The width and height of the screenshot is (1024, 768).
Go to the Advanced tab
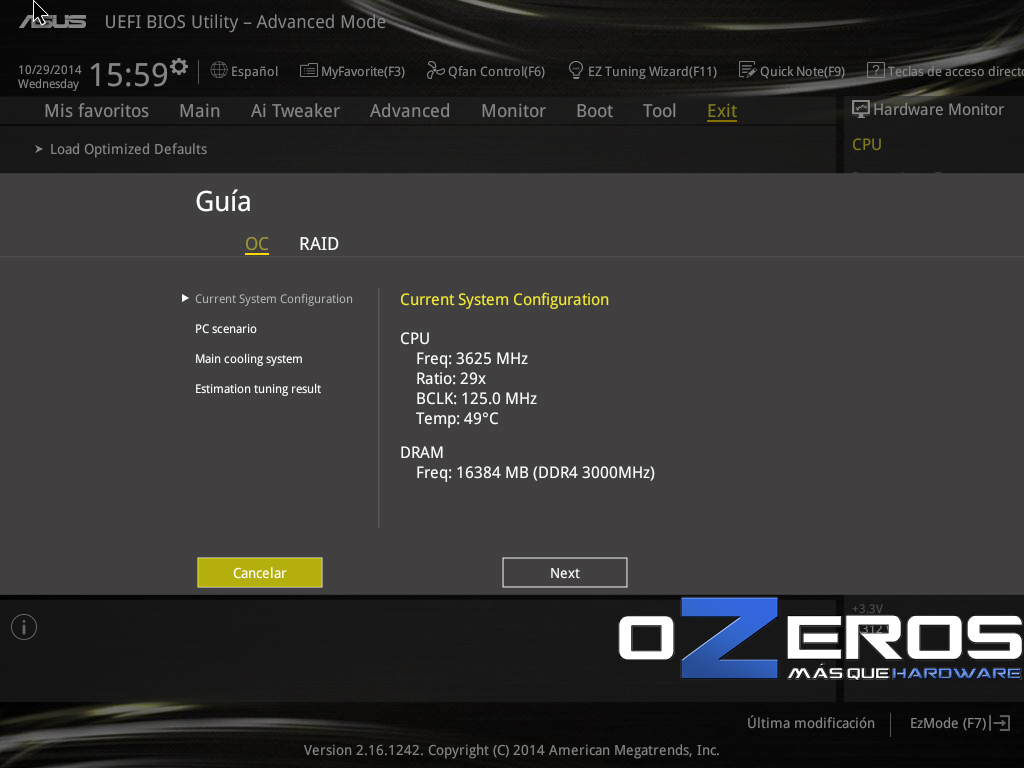tap(410, 110)
